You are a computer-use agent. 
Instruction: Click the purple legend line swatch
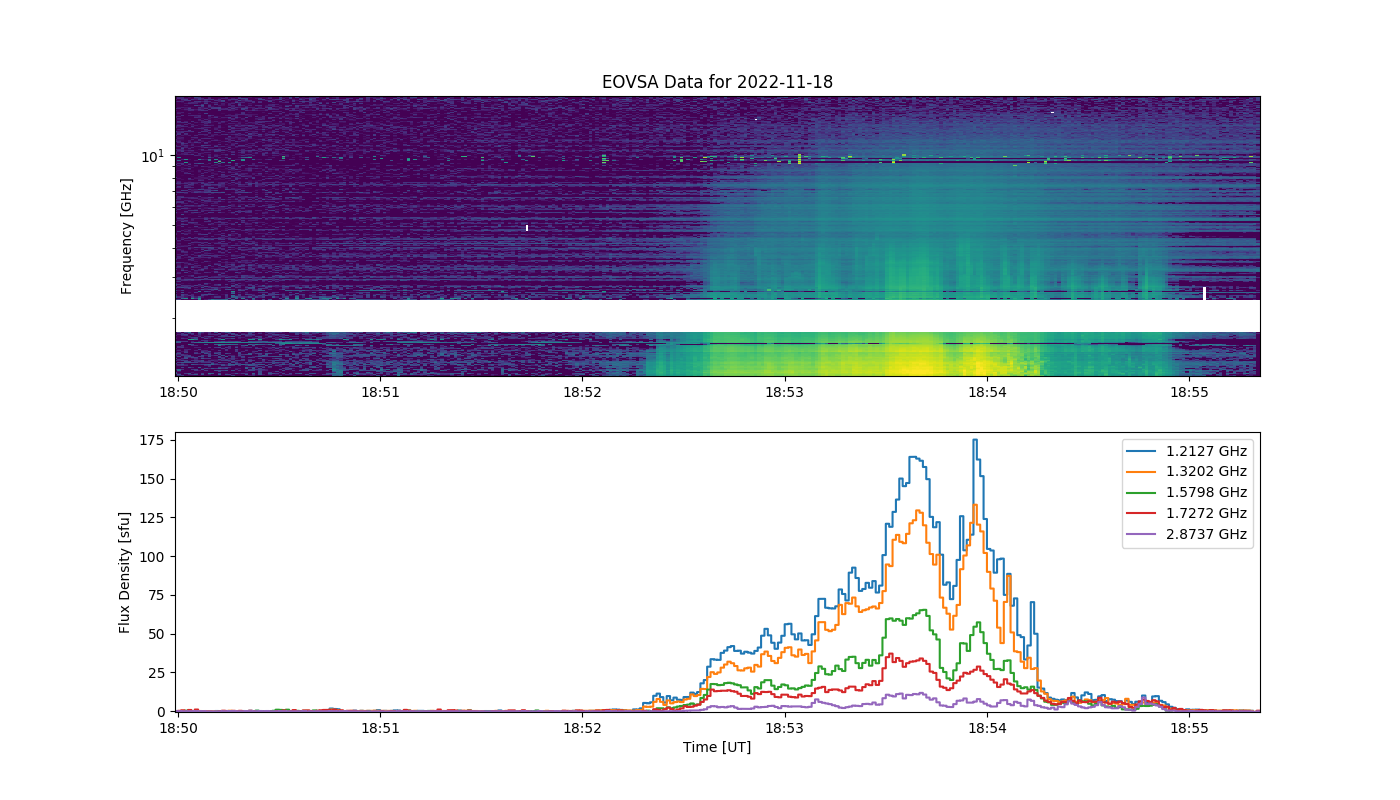coord(1142,535)
